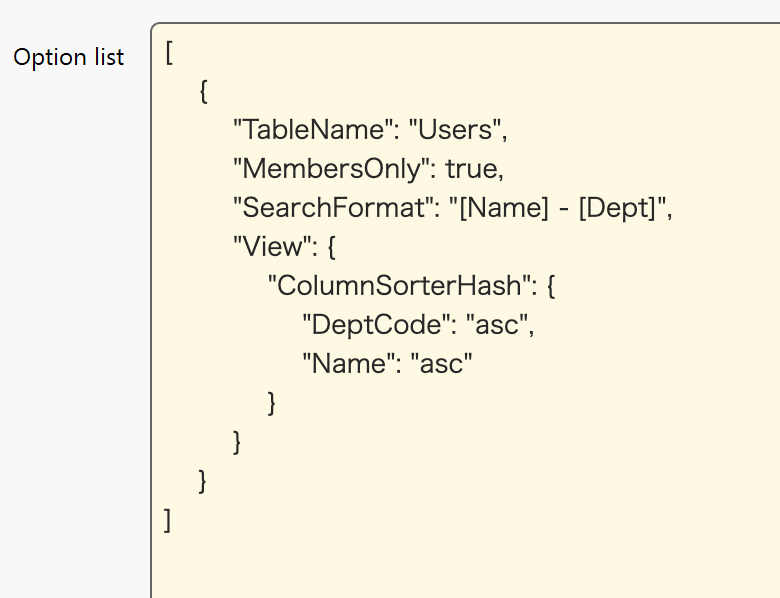Click the closing square bracket line
Screen dimensions: 780x598
168,520
